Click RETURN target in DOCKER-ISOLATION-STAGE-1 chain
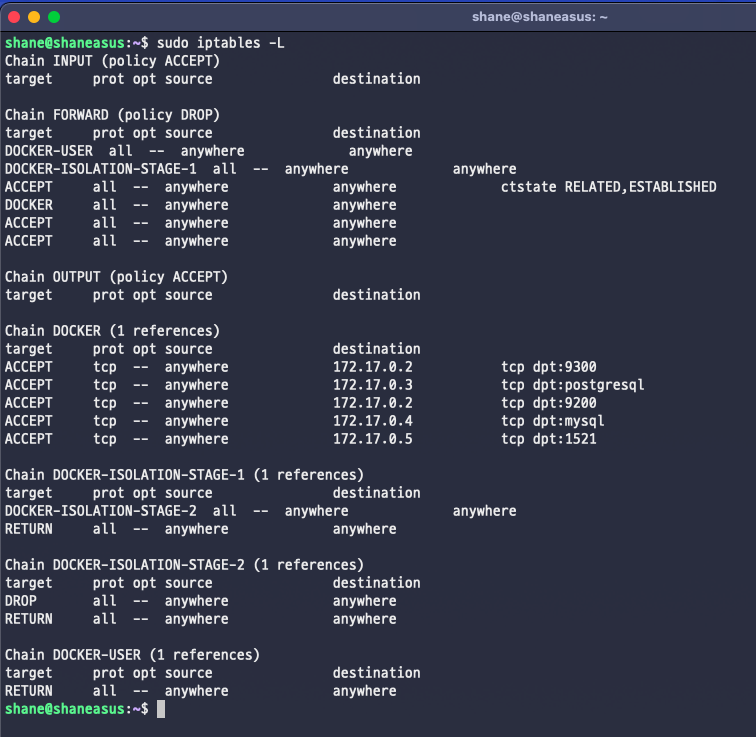756x737 pixels. [28, 529]
